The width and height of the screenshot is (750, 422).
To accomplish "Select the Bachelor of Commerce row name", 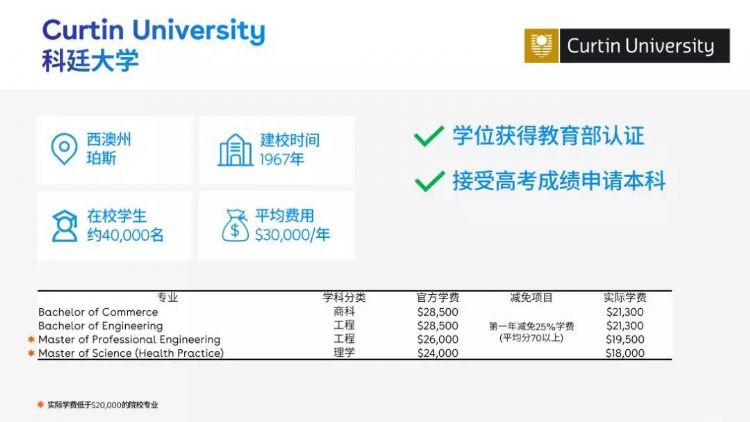I will click(x=98, y=312).
